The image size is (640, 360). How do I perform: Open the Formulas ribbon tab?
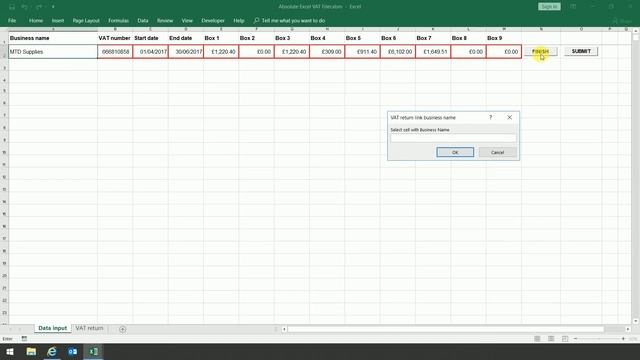tap(118, 20)
